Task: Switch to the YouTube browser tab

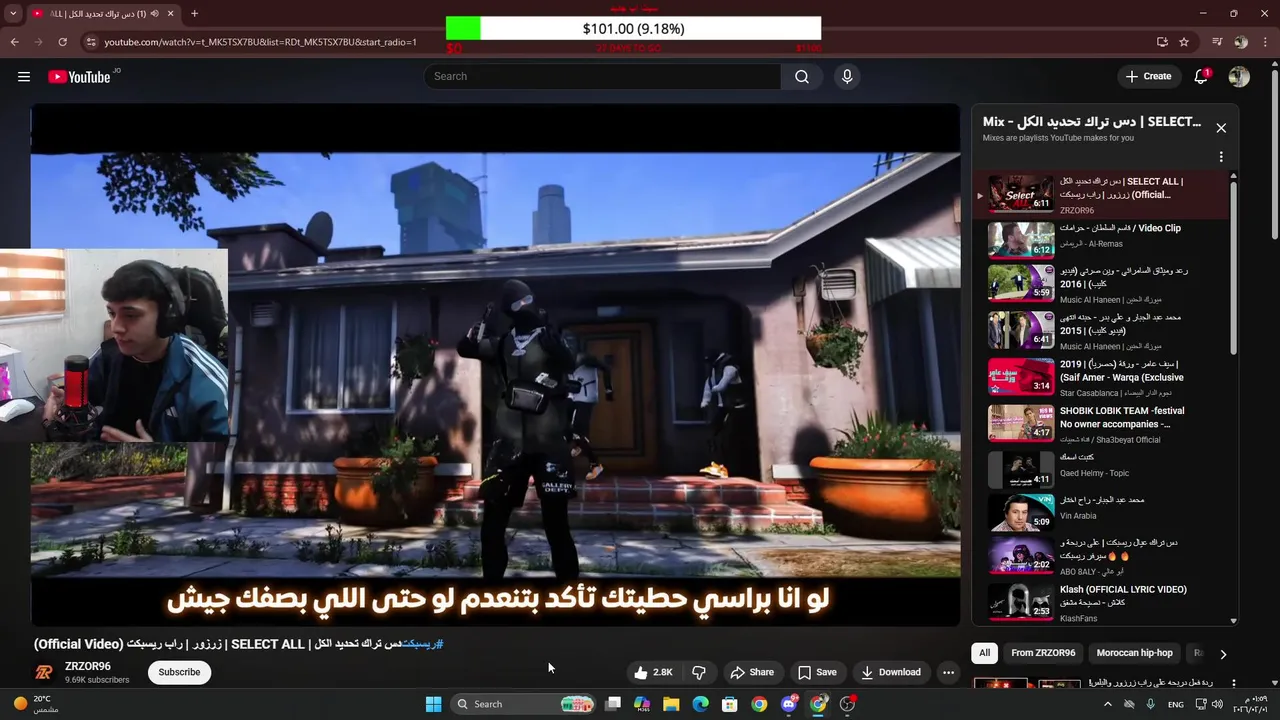Action: (x=100, y=13)
